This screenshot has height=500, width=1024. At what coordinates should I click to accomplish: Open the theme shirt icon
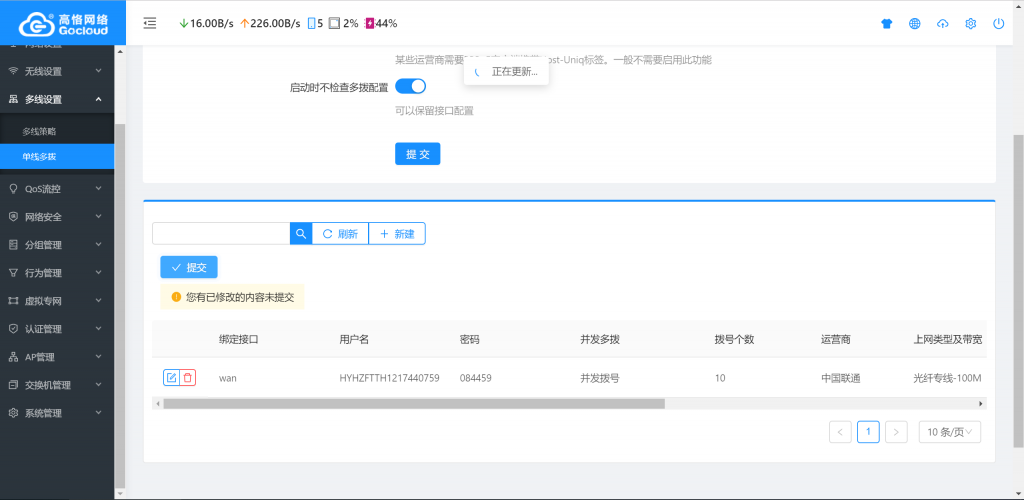click(886, 23)
